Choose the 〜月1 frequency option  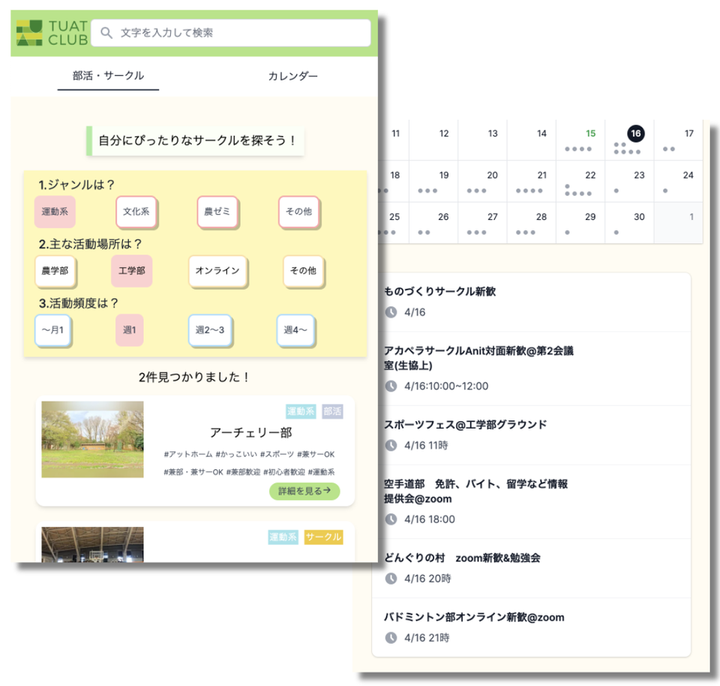53,330
